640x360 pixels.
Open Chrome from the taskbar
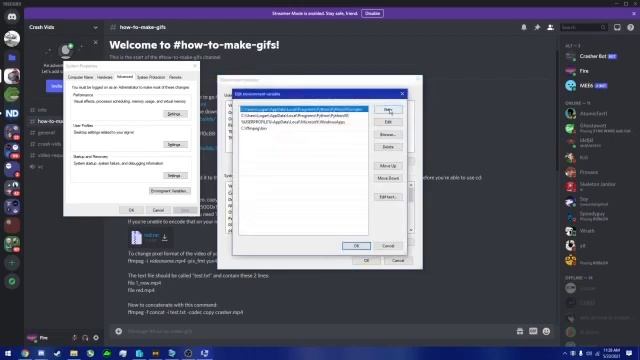coord(25,353)
